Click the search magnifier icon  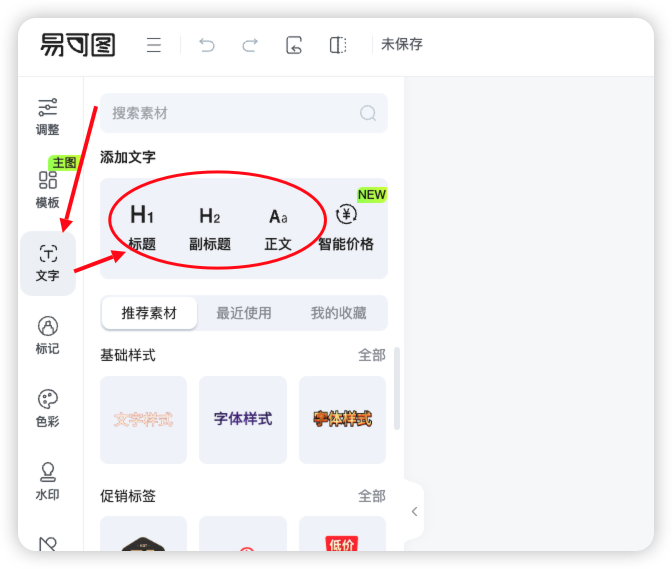368,113
